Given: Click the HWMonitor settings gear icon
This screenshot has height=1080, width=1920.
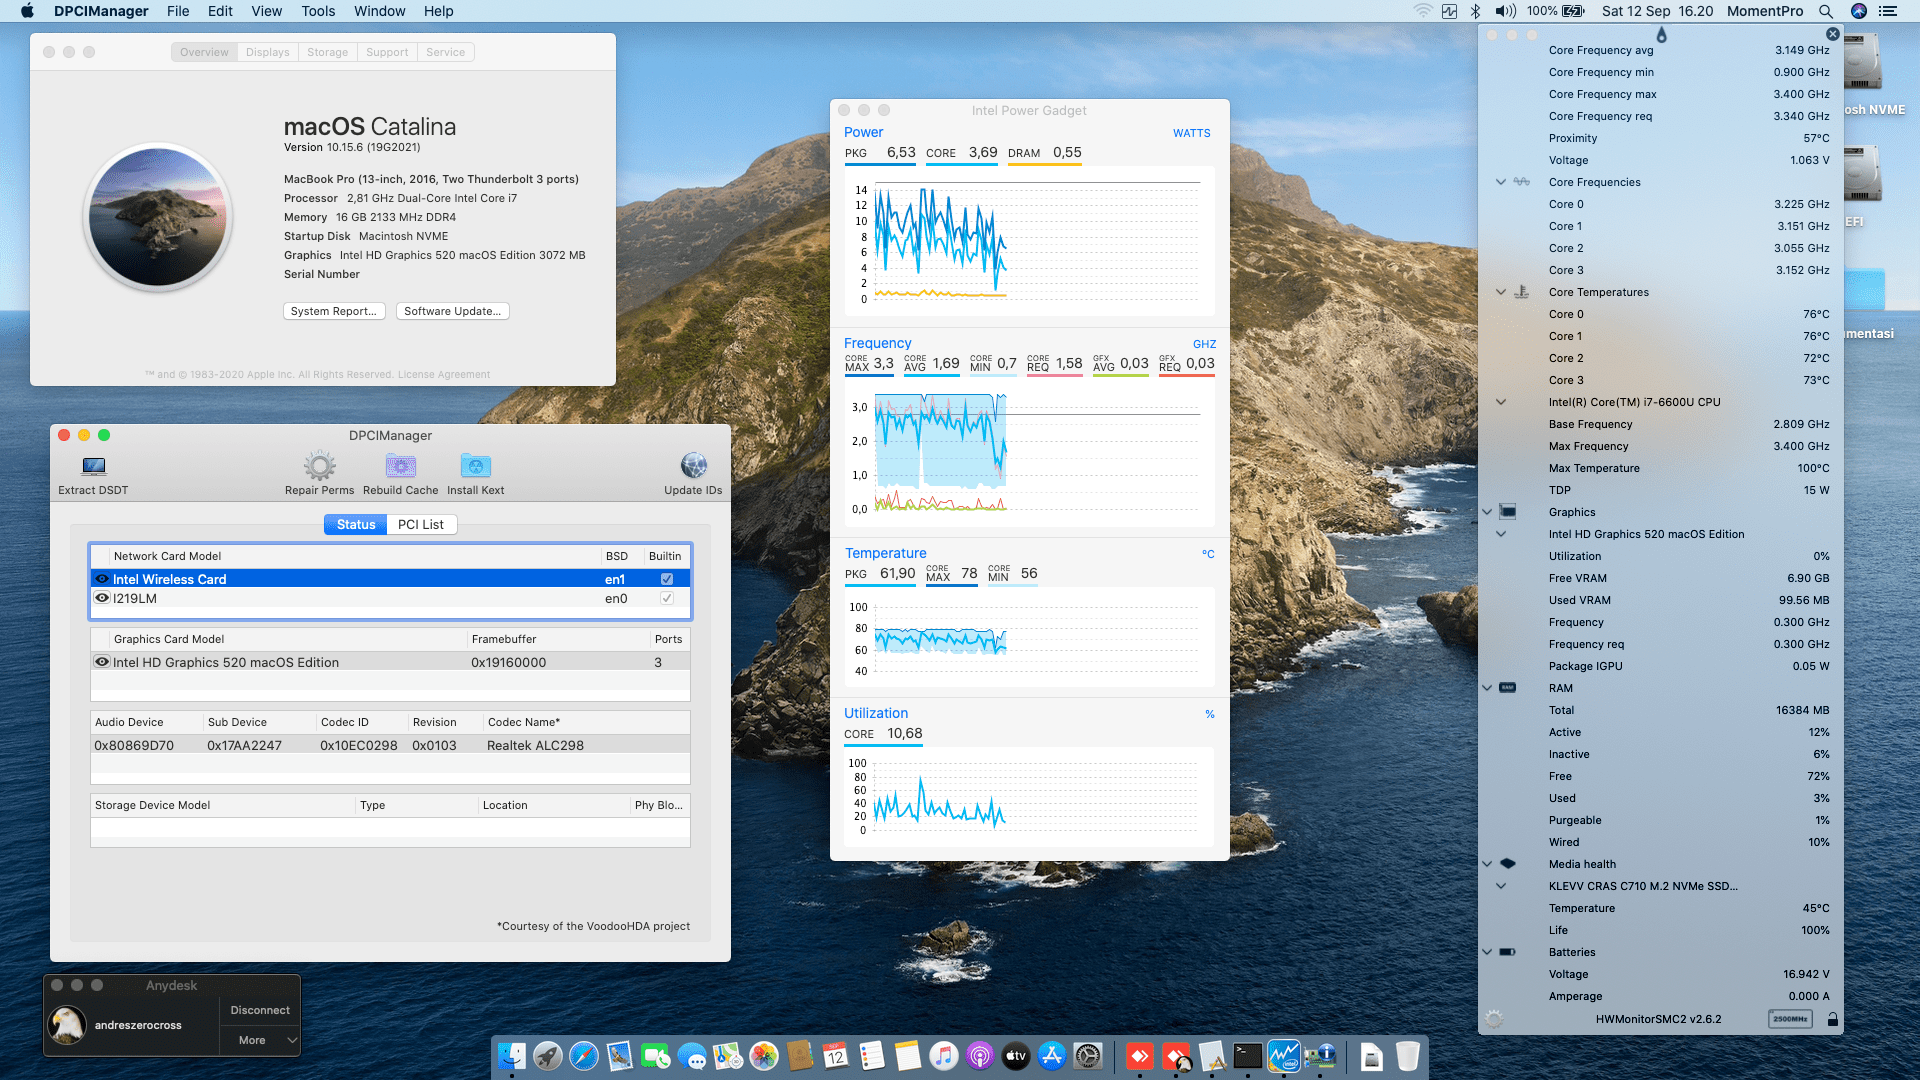Looking at the screenshot, I should (x=1494, y=1019).
